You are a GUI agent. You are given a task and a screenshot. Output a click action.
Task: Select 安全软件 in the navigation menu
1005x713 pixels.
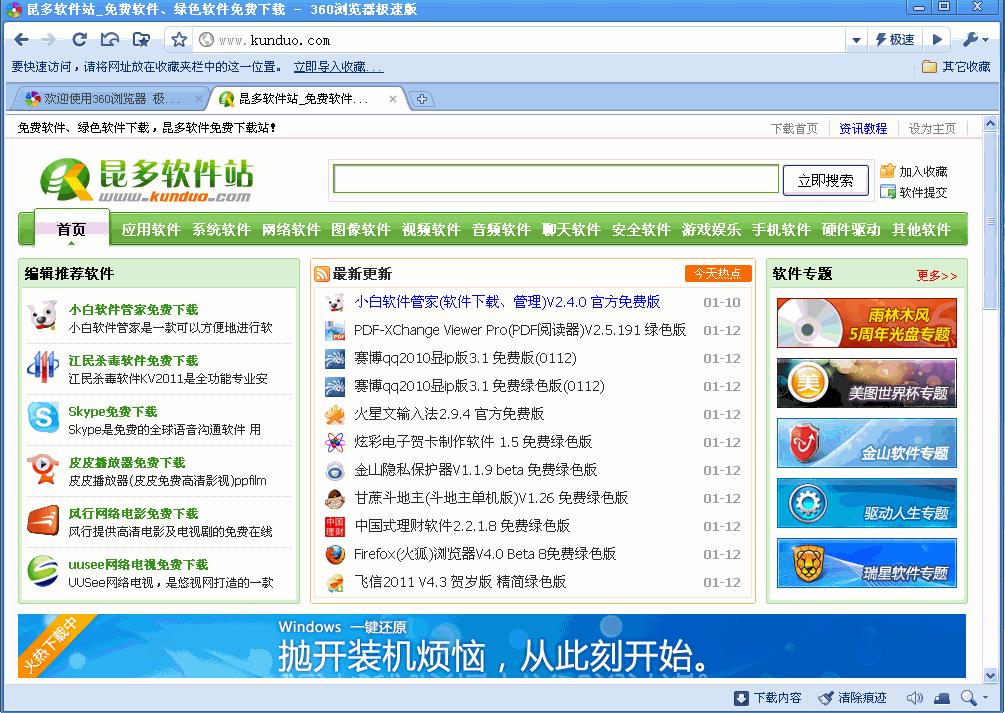click(641, 229)
